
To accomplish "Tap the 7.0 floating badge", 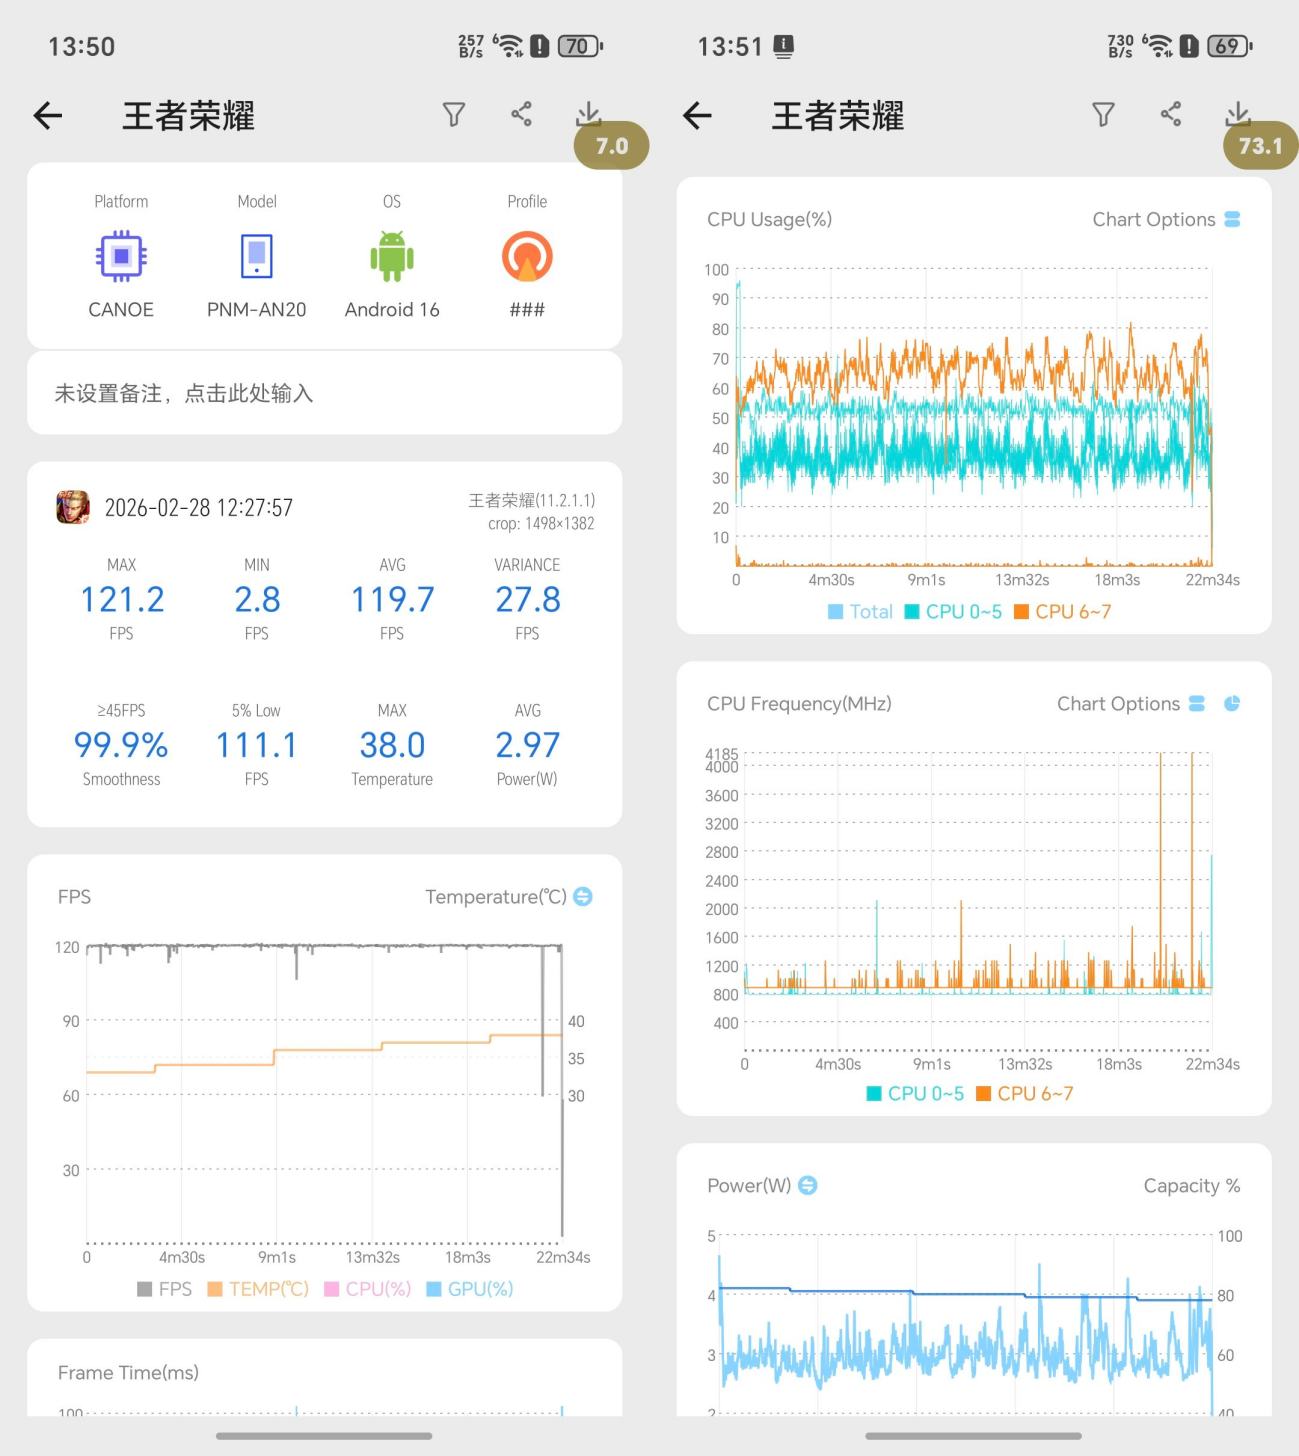I will point(611,146).
